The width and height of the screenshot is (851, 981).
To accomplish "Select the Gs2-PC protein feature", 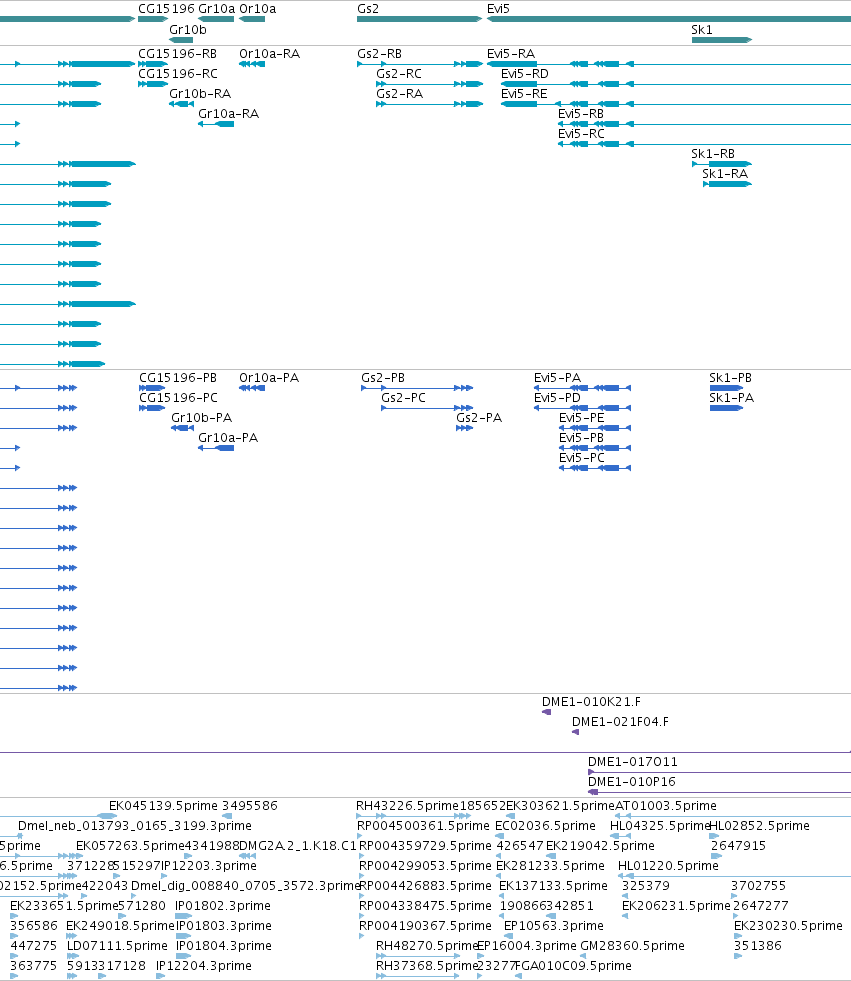I will click(427, 408).
